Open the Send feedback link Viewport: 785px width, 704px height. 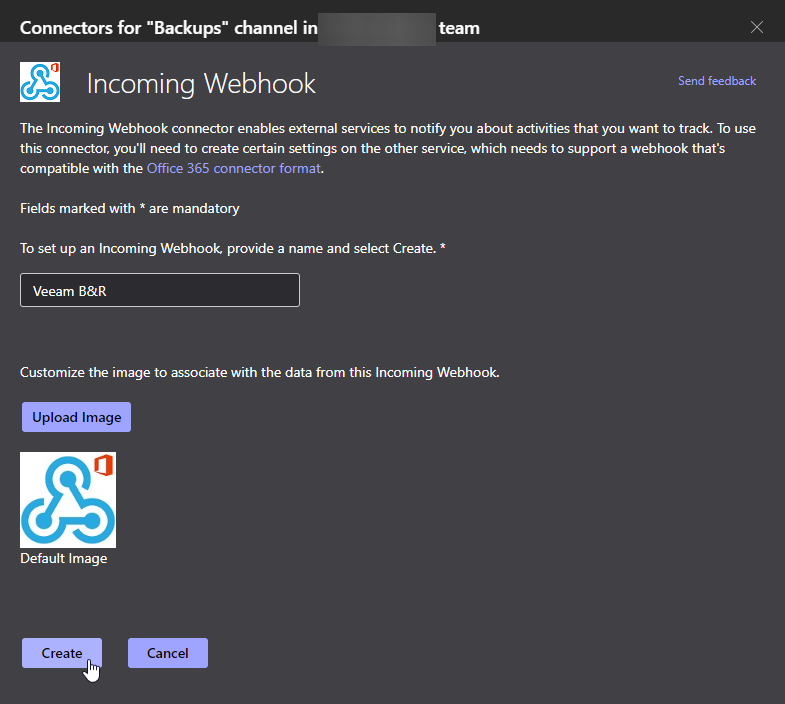point(717,81)
